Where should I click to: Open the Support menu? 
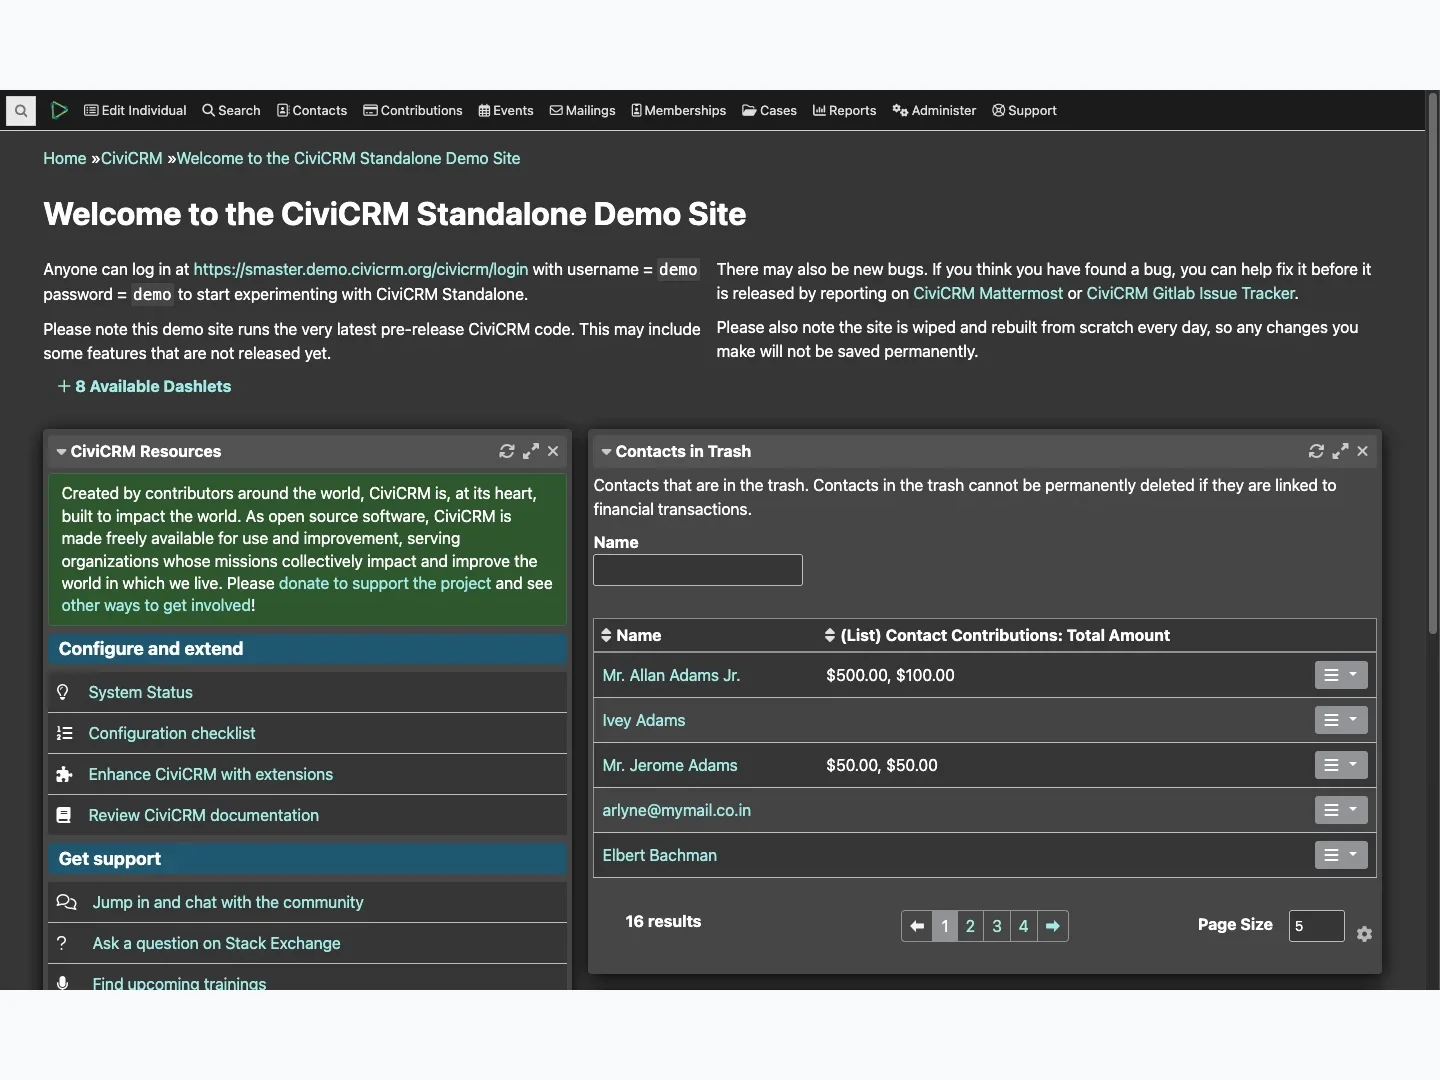tap(1024, 110)
